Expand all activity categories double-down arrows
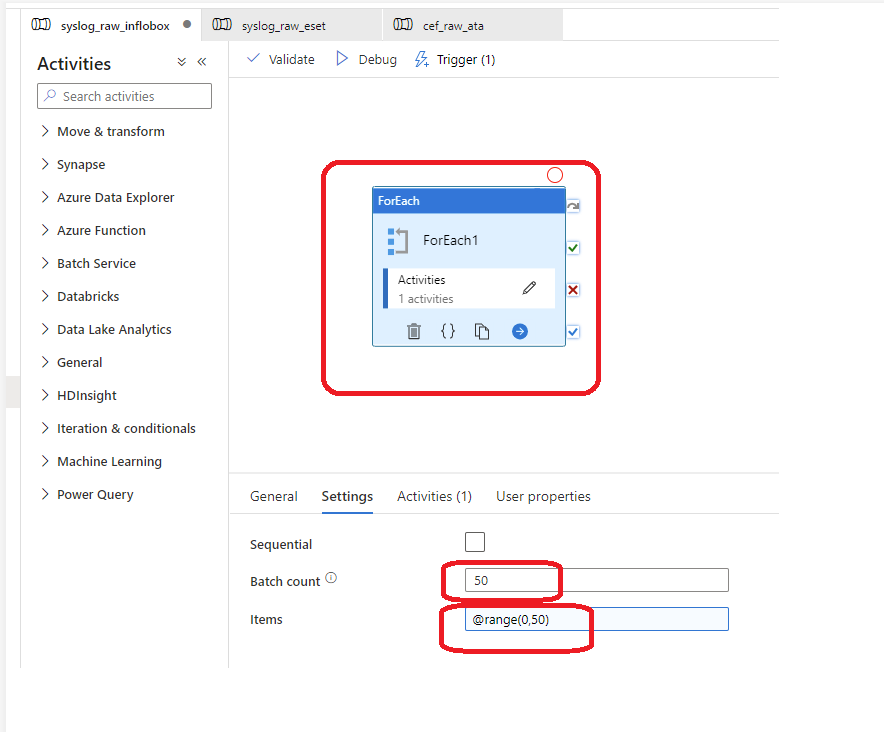The height and width of the screenshot is (732, 884). [182, 62]
